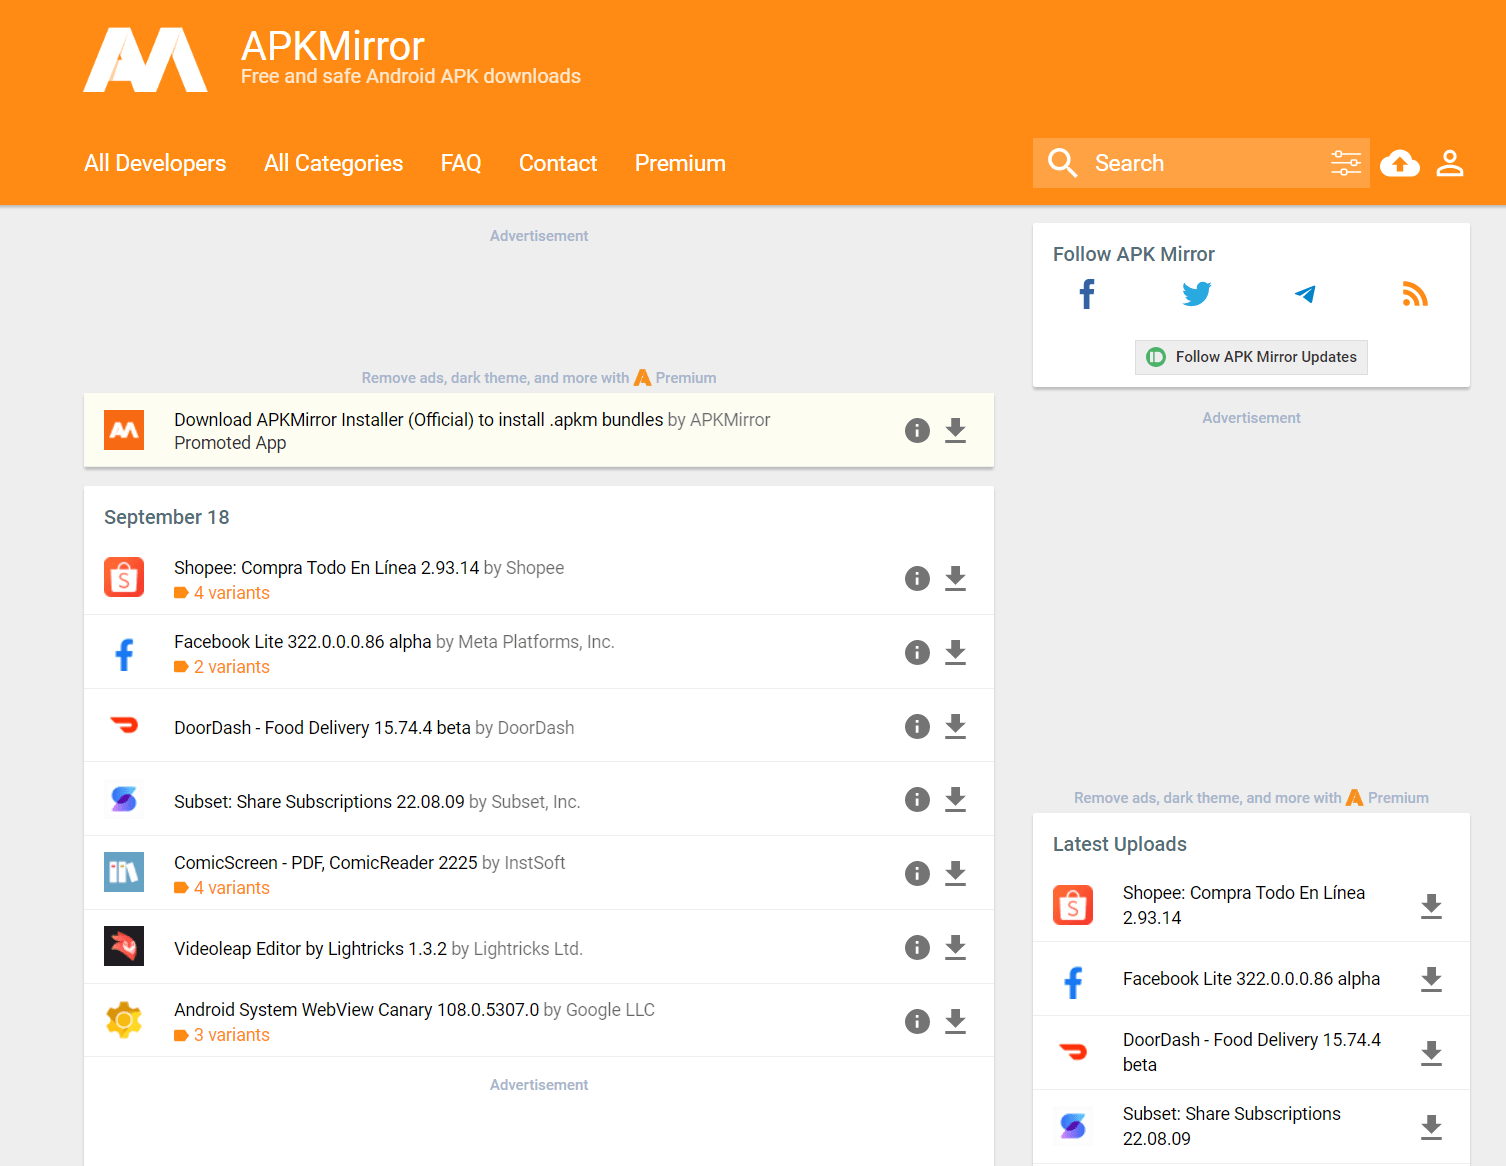Image resolution: width=1506 pixels, height=1166 pixels.
Task: Download ComicScreen 2225
Action: coord(956,873)
